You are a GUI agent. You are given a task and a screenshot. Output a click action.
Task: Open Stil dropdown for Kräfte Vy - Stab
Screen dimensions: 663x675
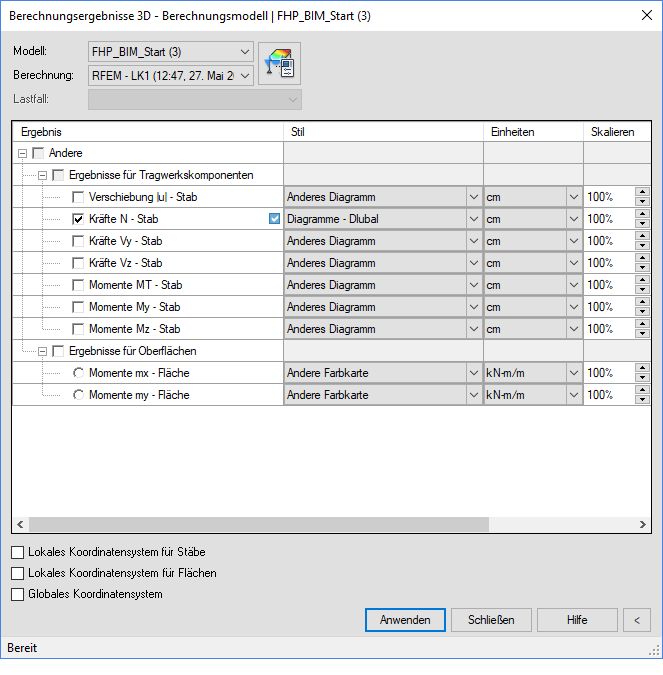point(474,241)
